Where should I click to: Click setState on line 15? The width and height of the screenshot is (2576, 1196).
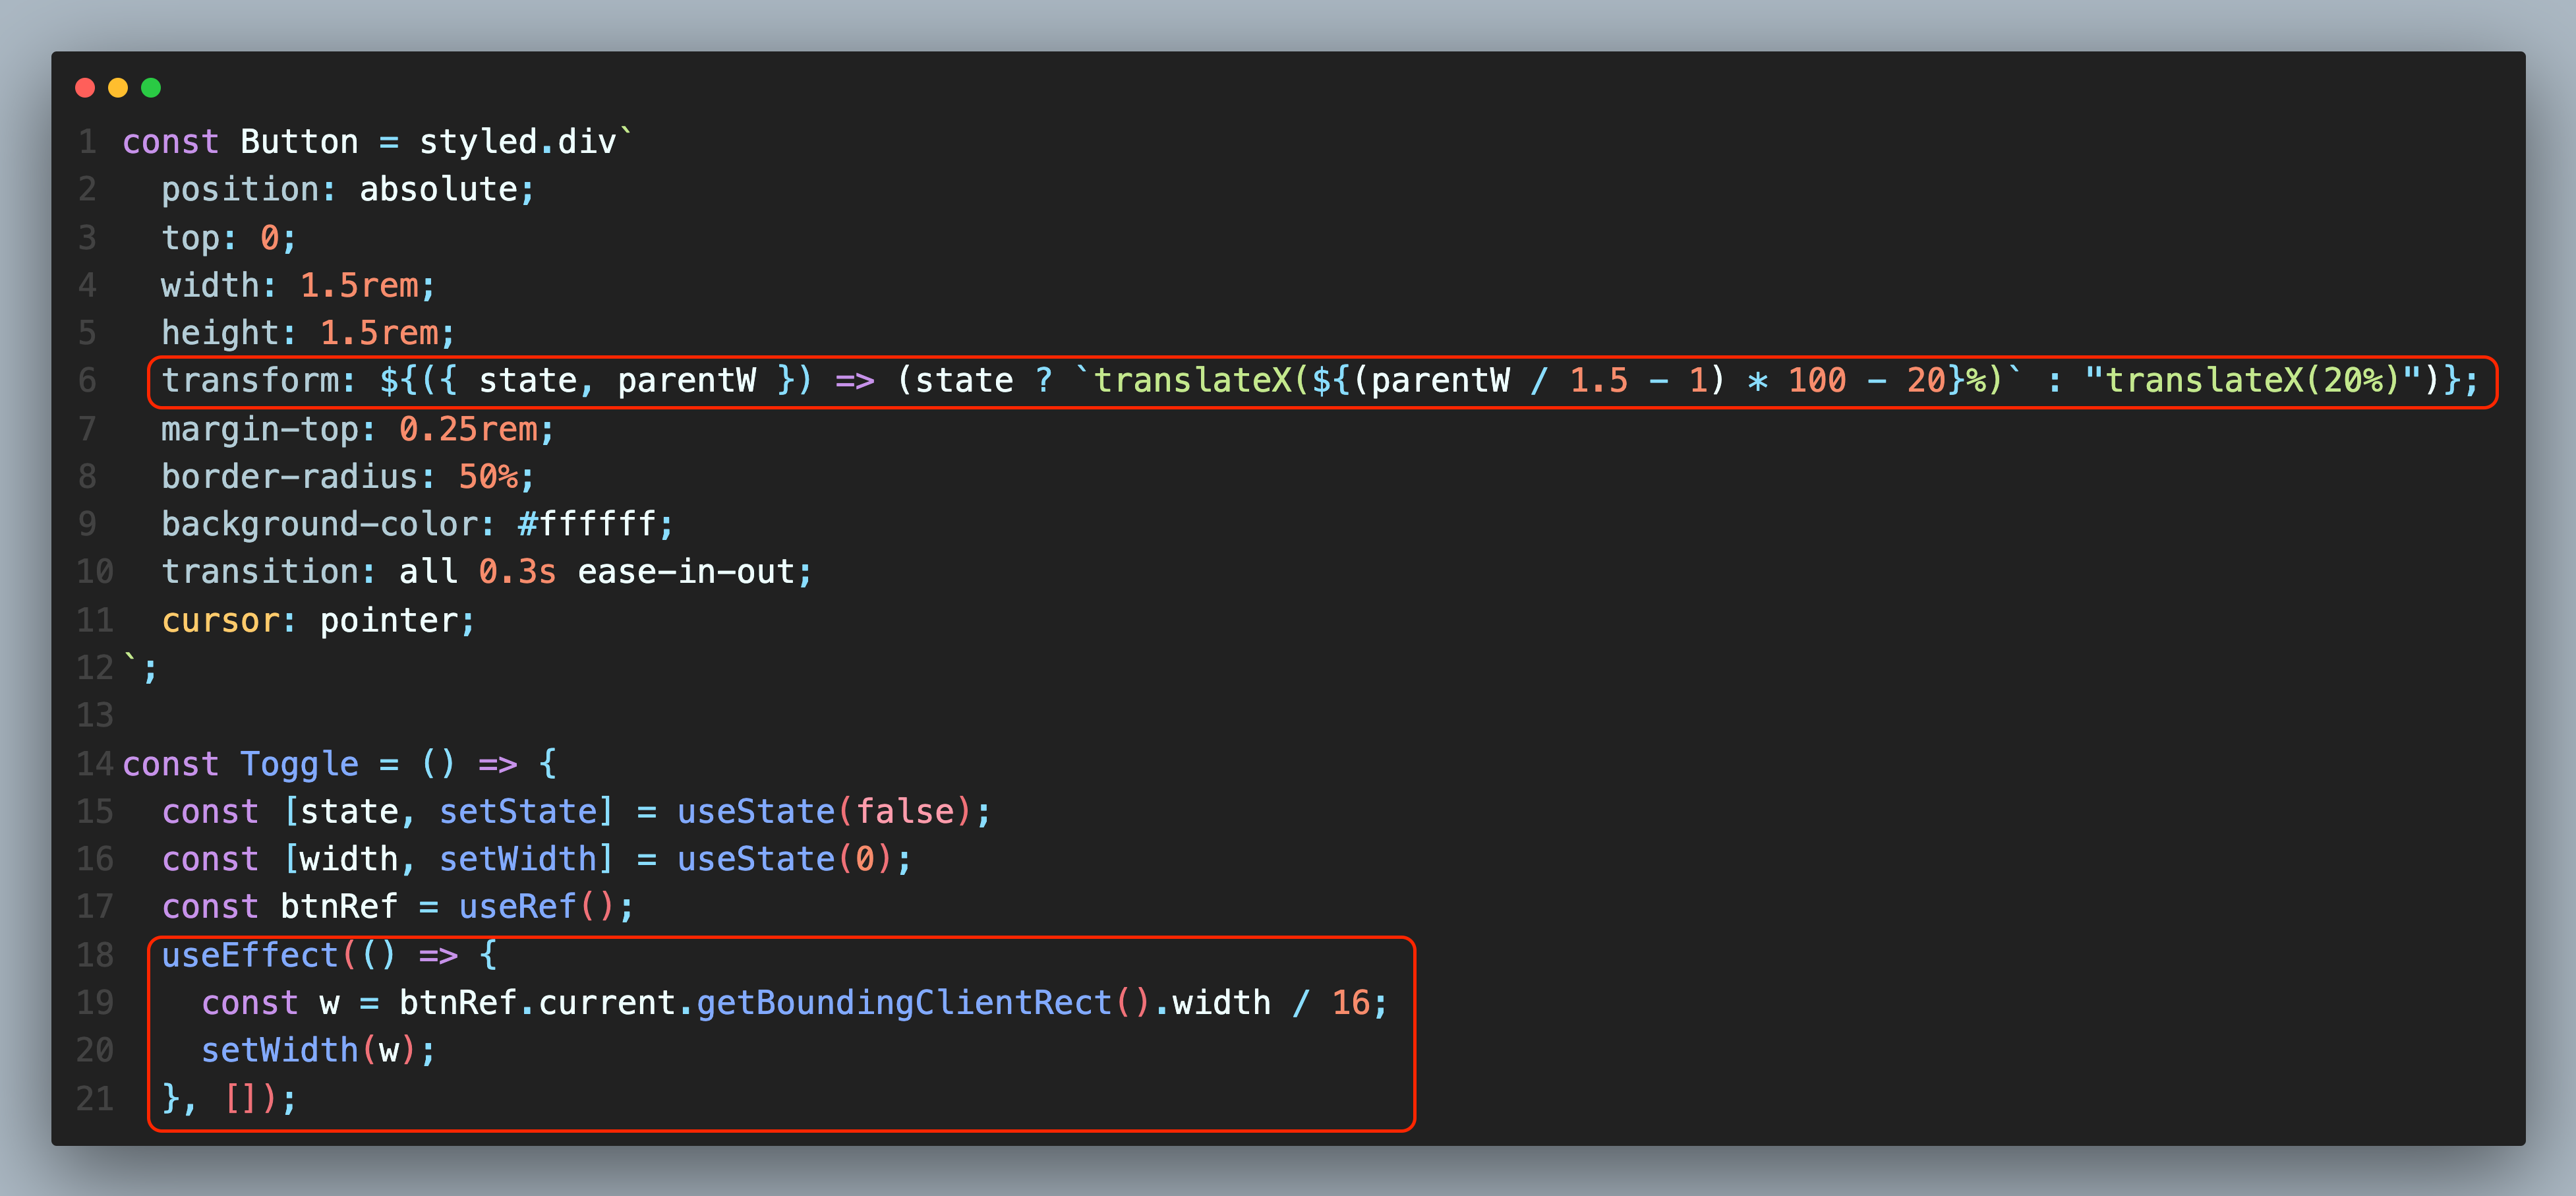518,812
